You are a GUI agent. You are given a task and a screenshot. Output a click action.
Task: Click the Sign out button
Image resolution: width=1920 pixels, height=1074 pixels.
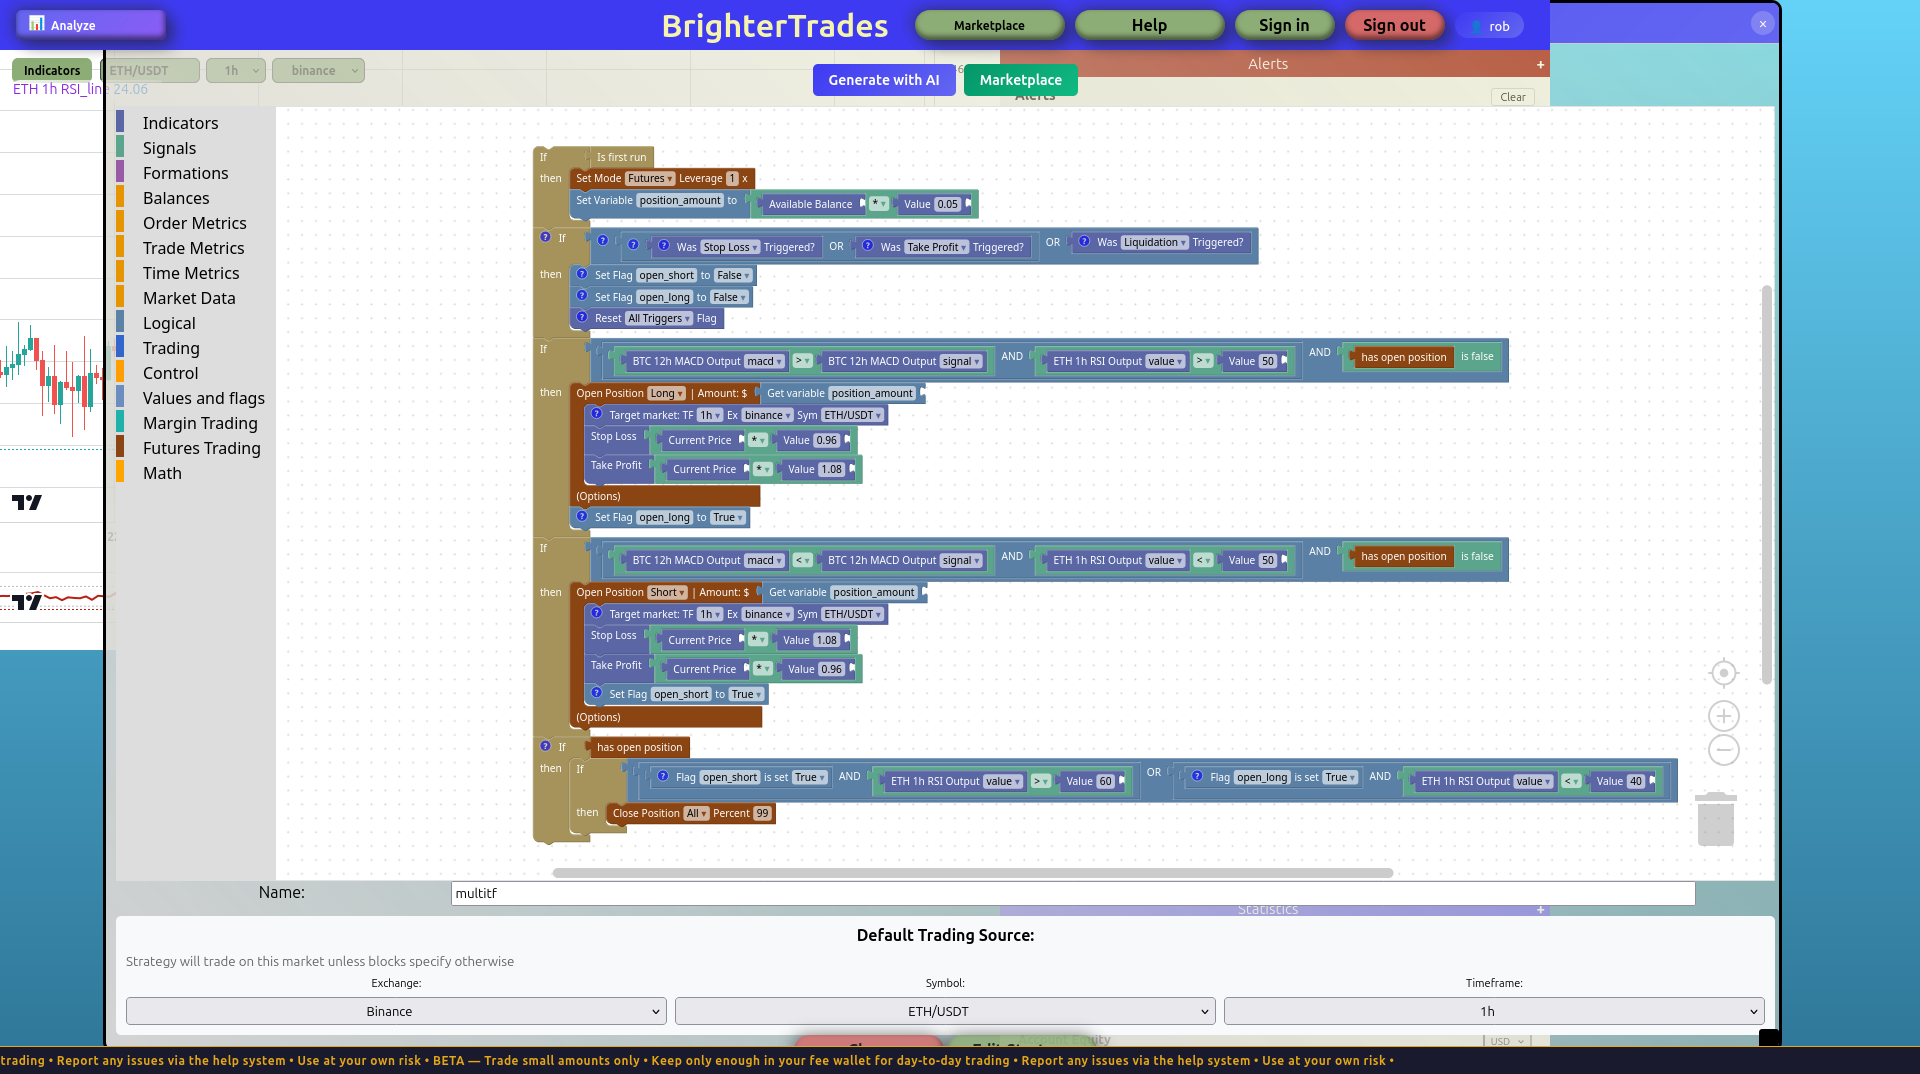coord(1394,25)
